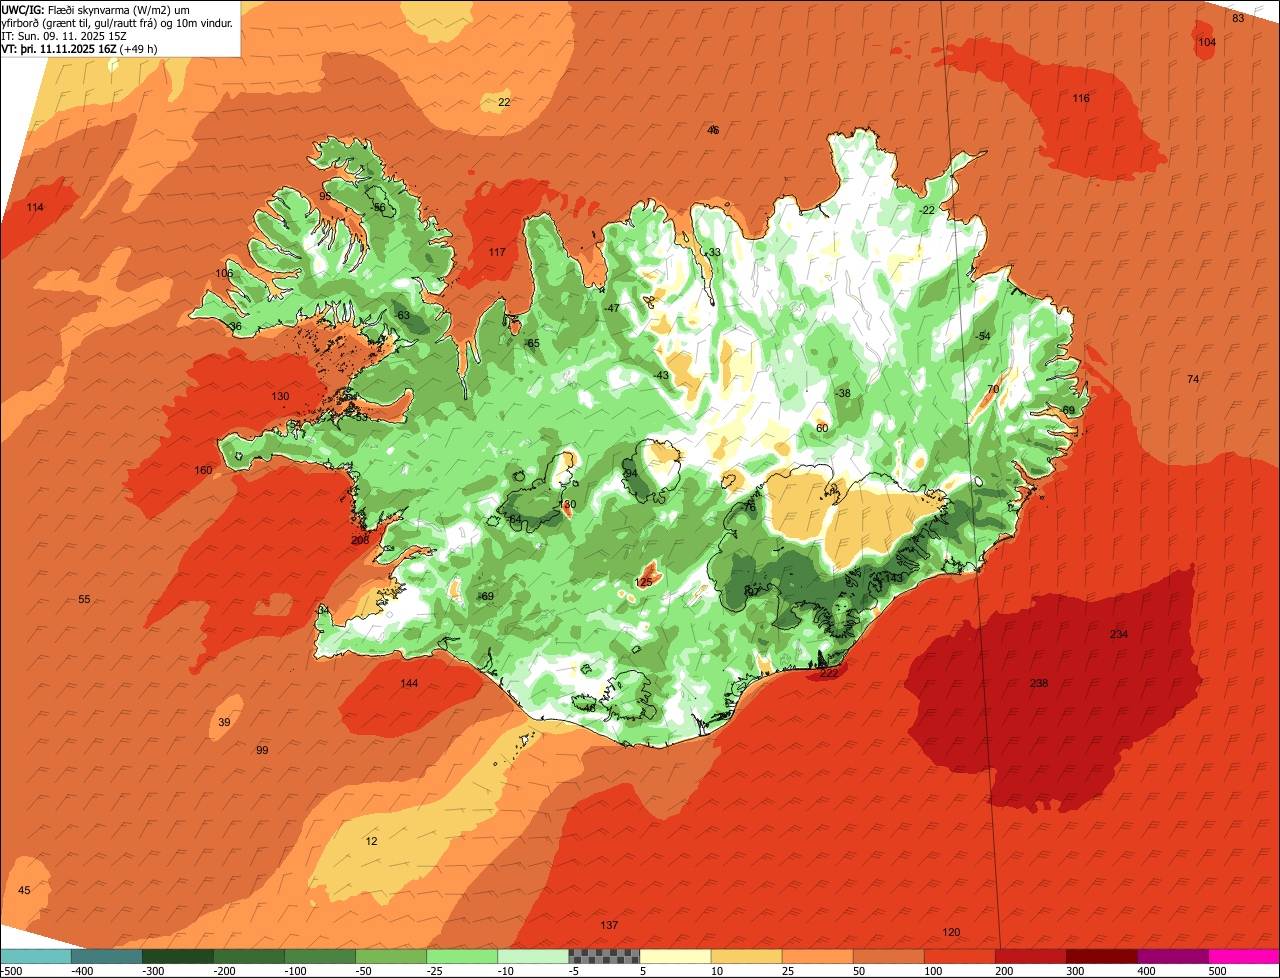Click the map value 116 in the northeast sea
The width and height of the screenshot is (1280, 978).
coord(1081,98)
